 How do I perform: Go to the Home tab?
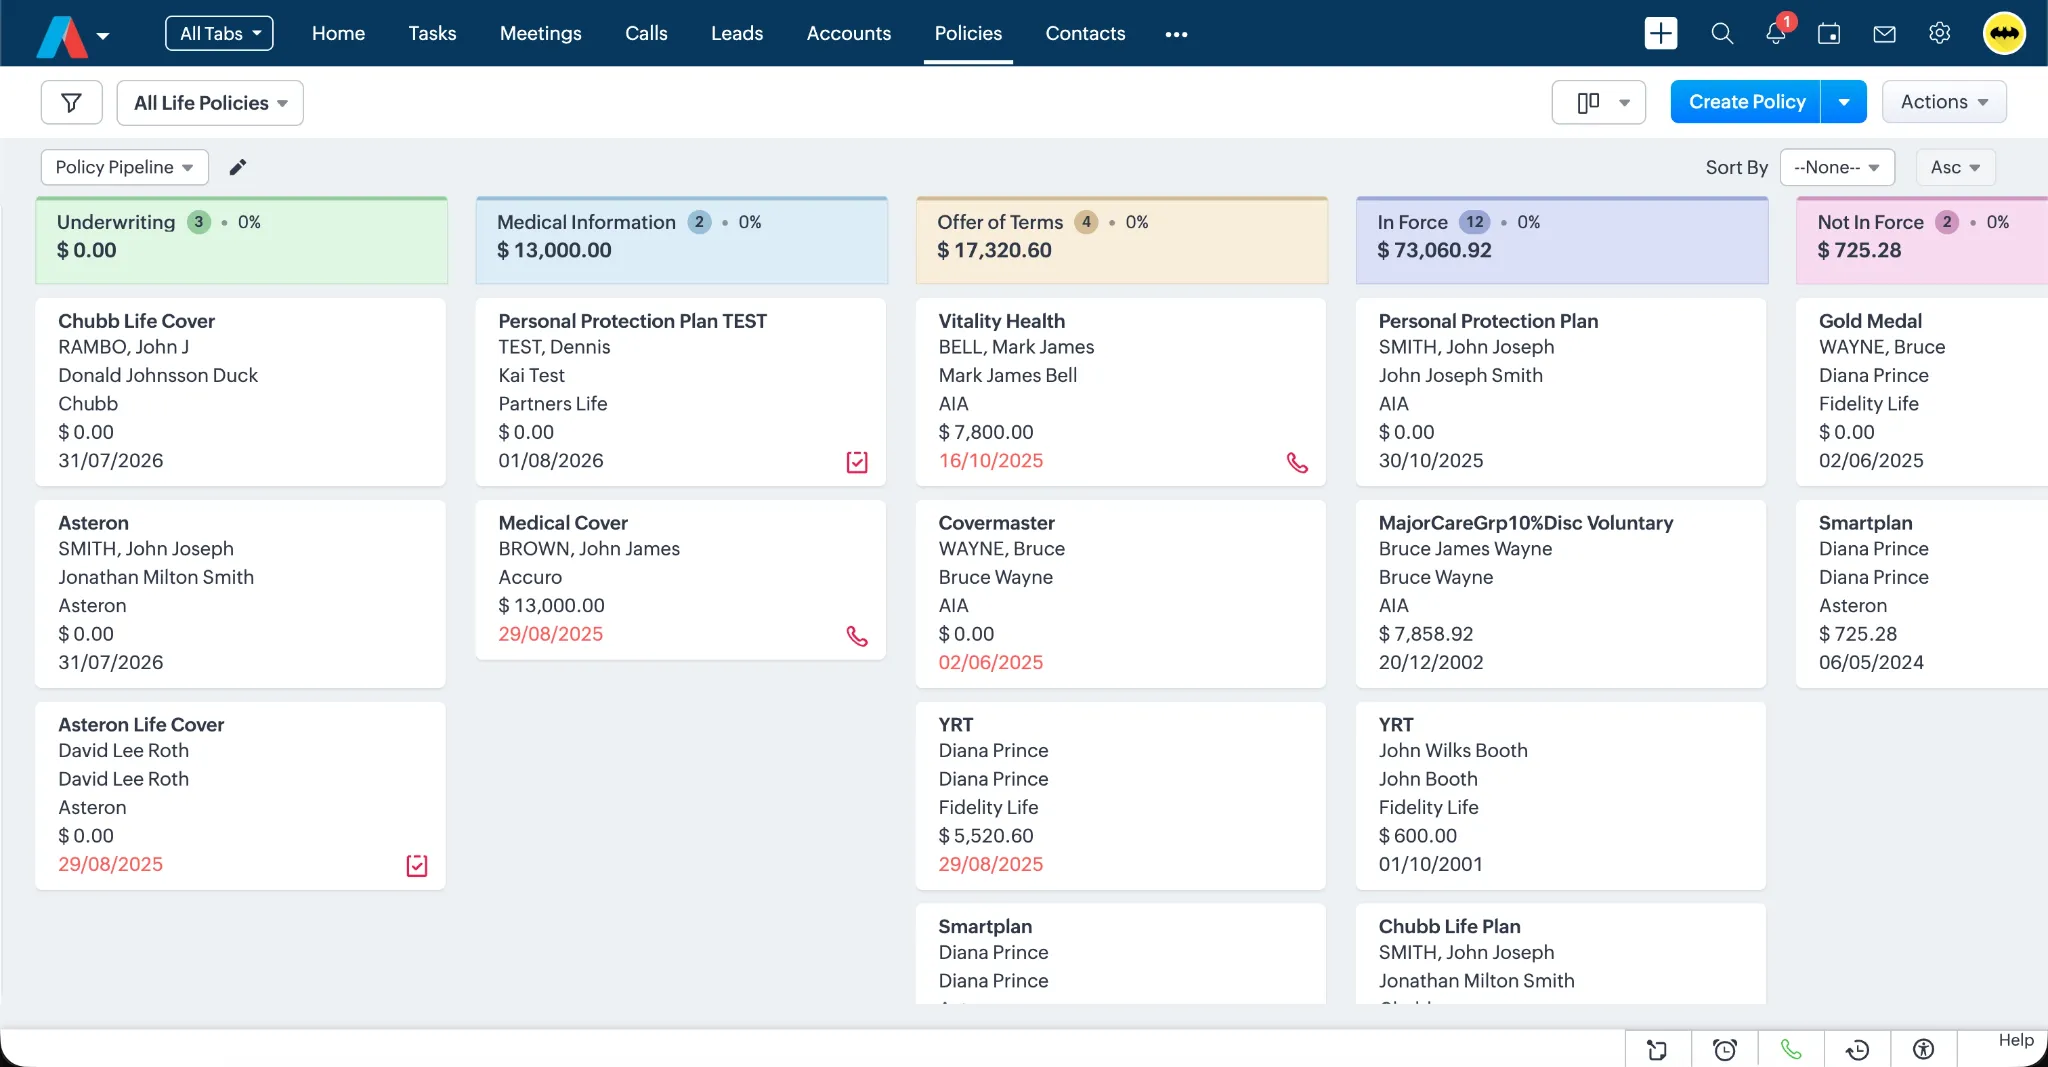point(338,33)
